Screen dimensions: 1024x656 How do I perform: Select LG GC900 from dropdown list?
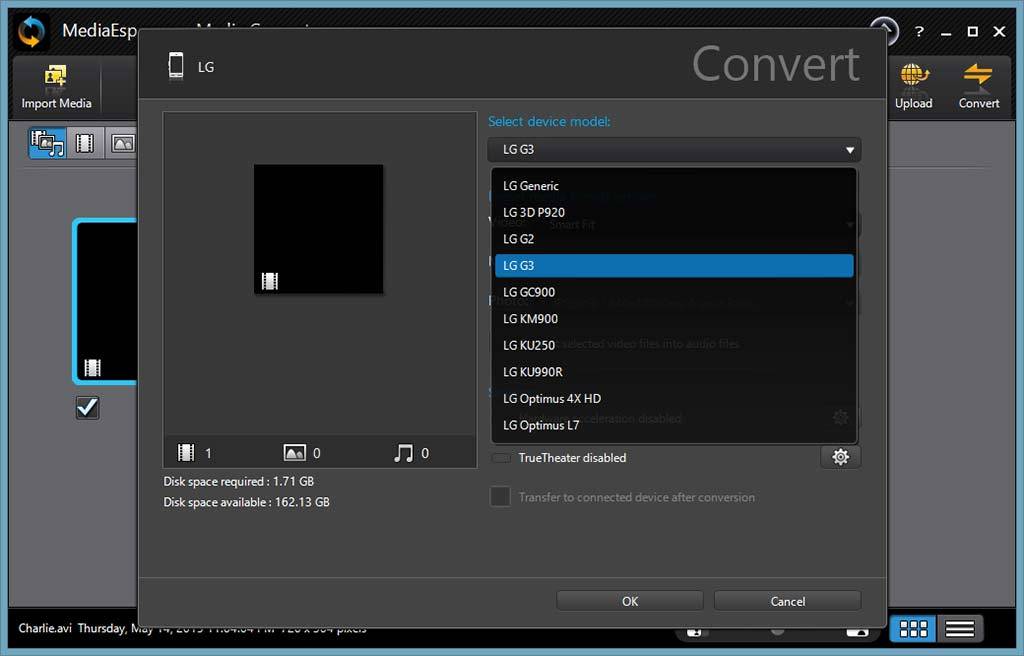pos(674,292)
